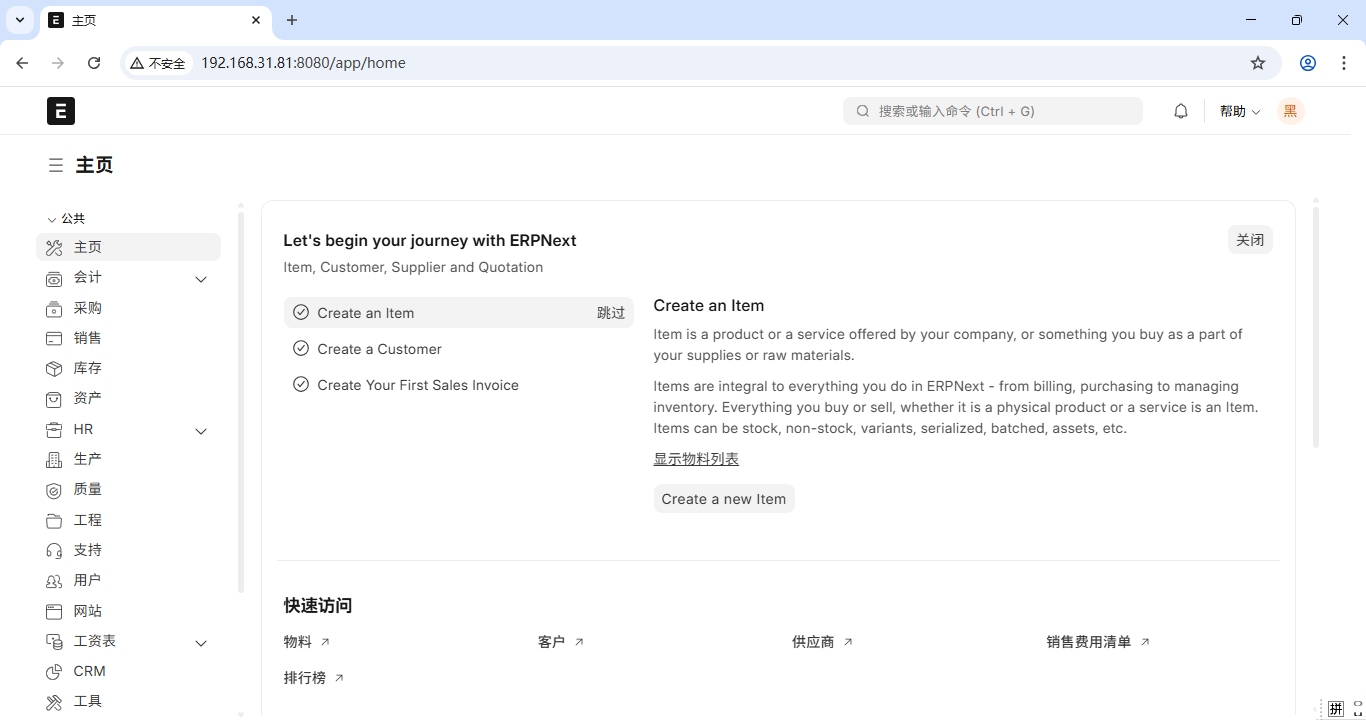The image size is (1366, 720).
Task: Open the 排行榜 quick access shortcut
Action: coord(314,678)
